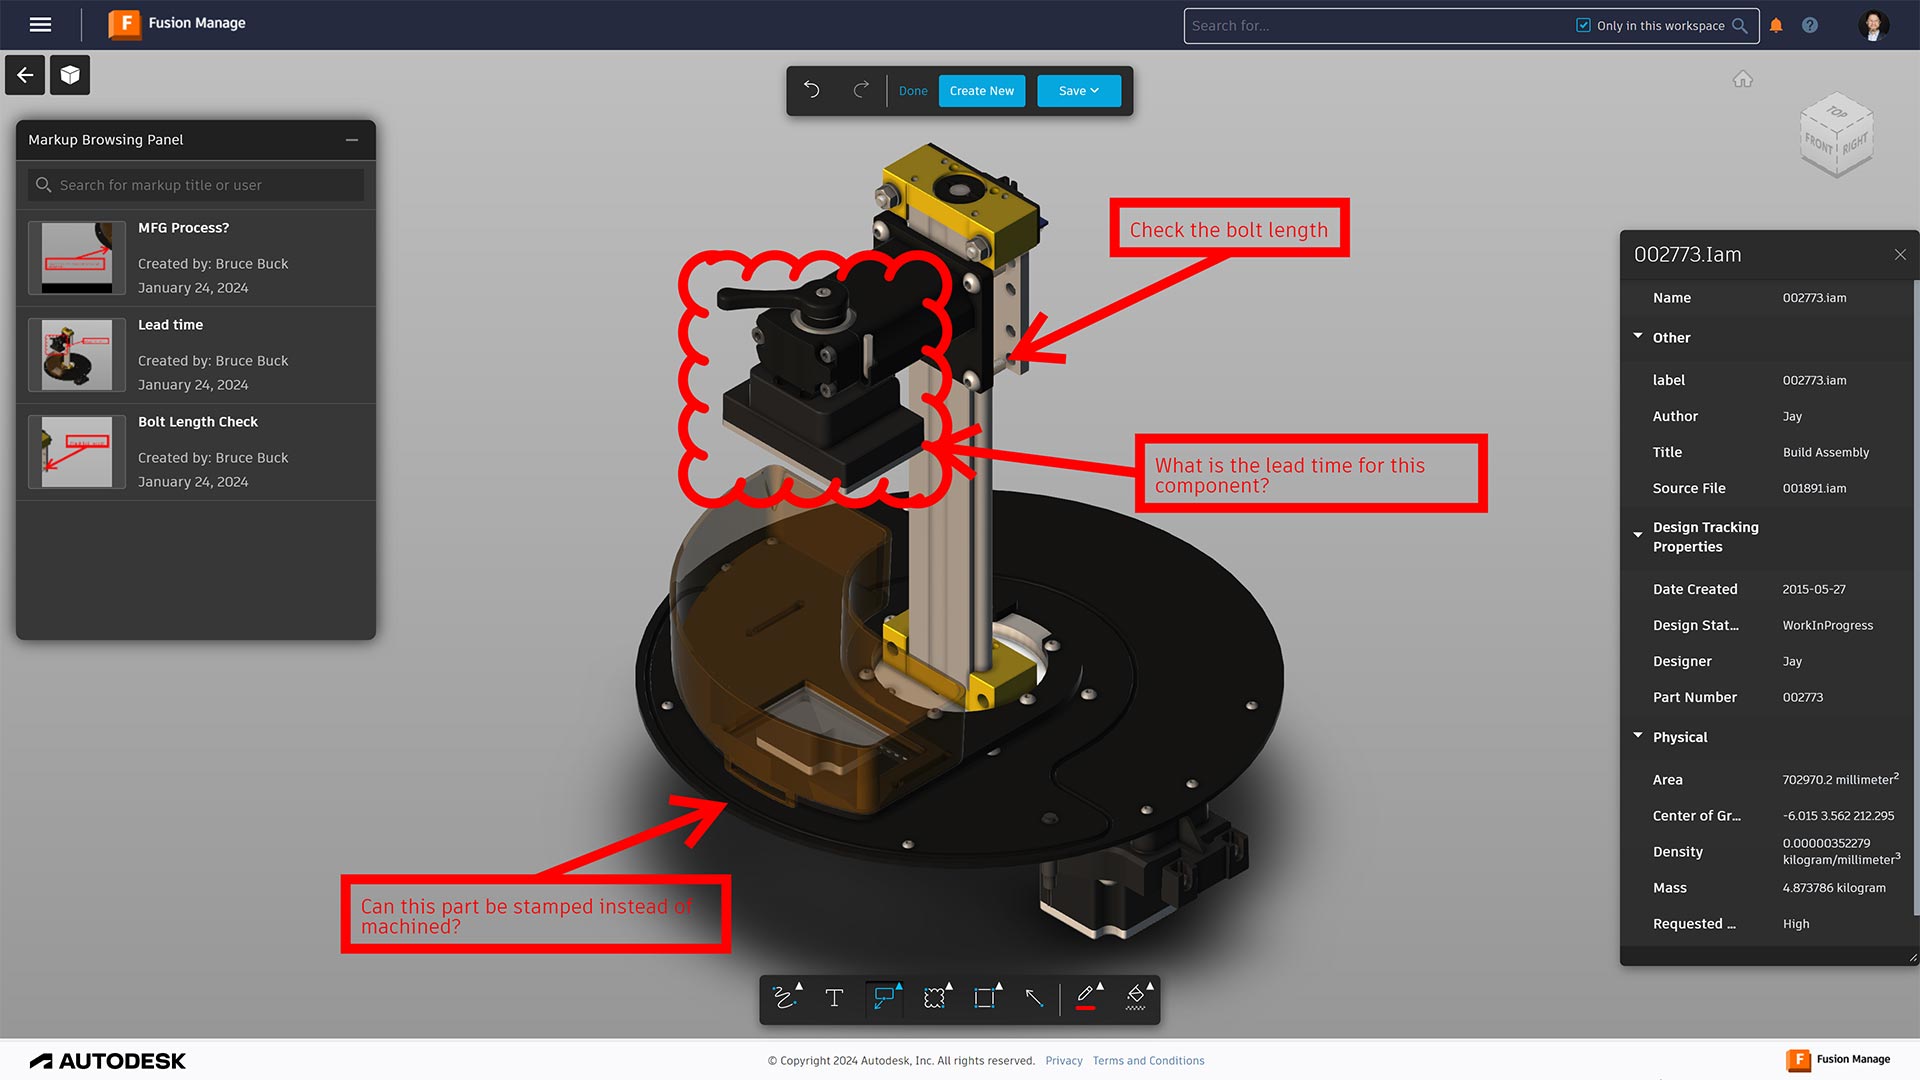Open the red stroke color picker
Viewport: 1920px width, 1080px height.
pos(1086,998)
